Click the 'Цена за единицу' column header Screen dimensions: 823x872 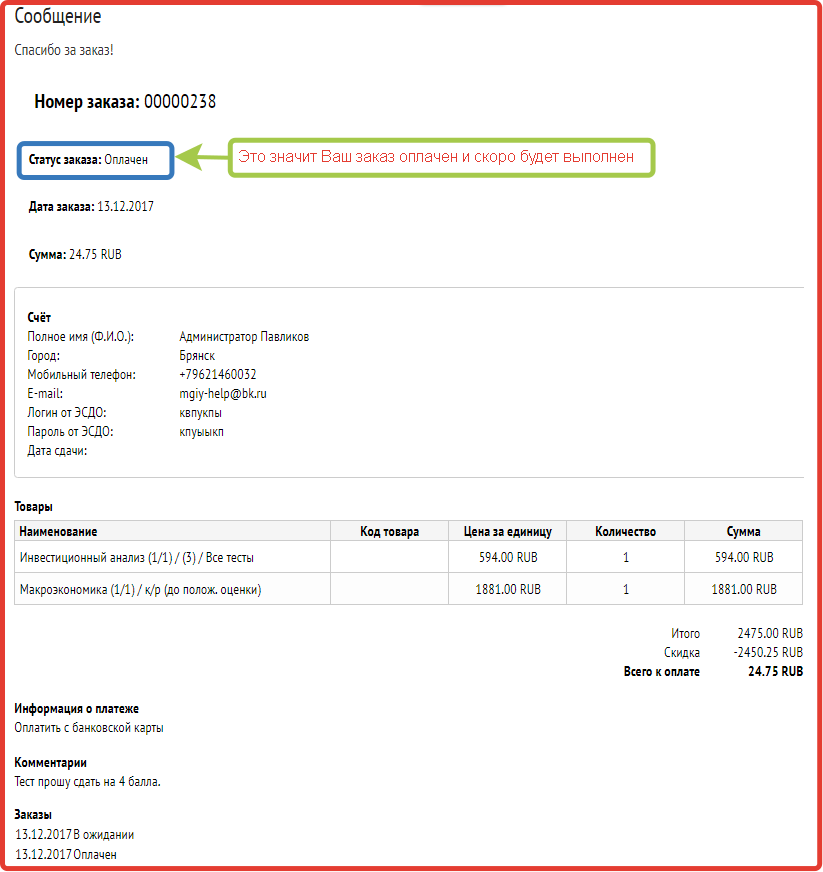508,532
